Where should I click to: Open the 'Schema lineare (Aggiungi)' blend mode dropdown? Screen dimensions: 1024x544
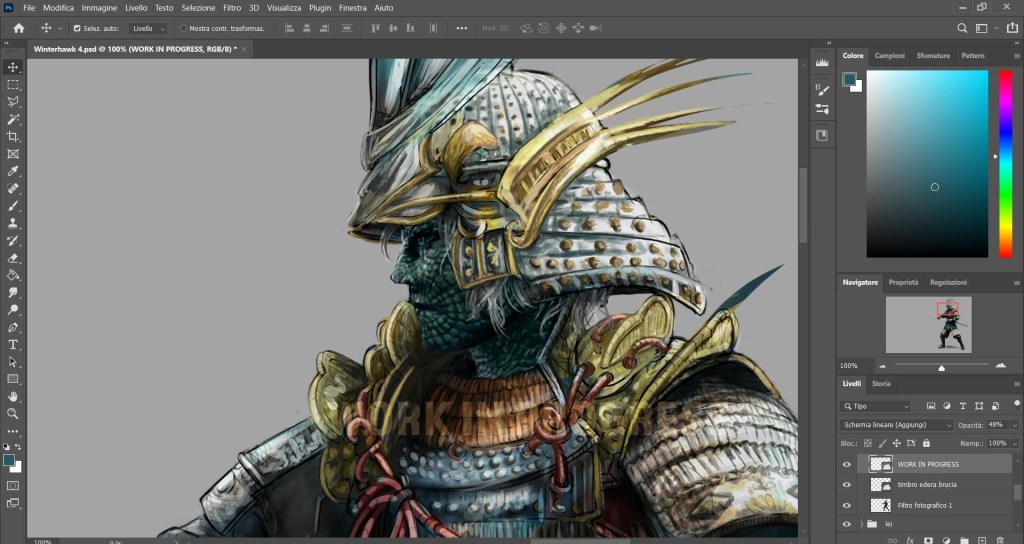click(x=896, y=425)
